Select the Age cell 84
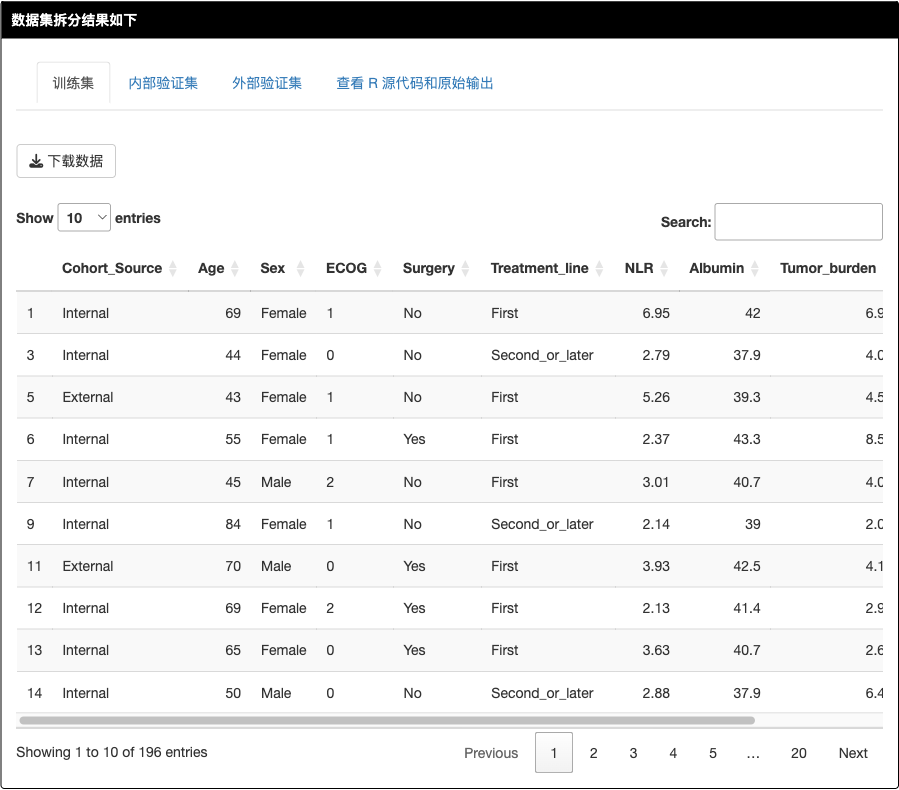This screenshot has height=790, width=899. [233, 524]
